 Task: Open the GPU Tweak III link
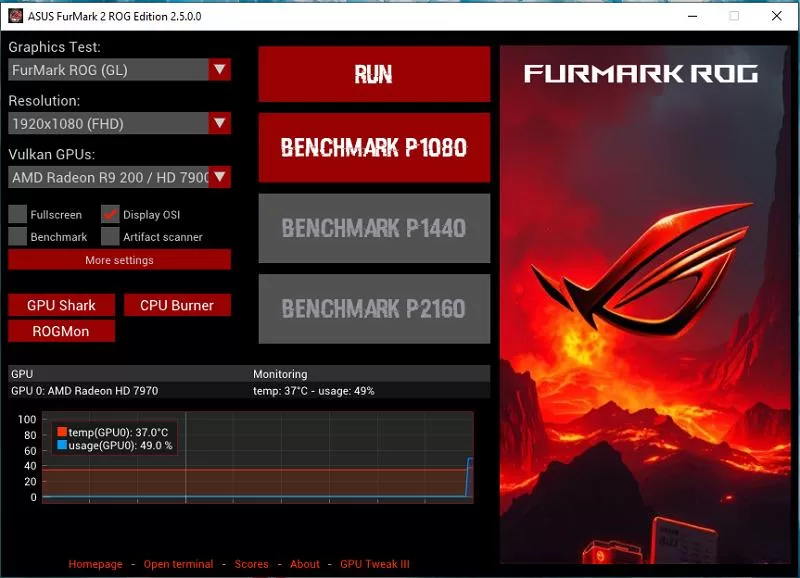[x=374, y=564]
